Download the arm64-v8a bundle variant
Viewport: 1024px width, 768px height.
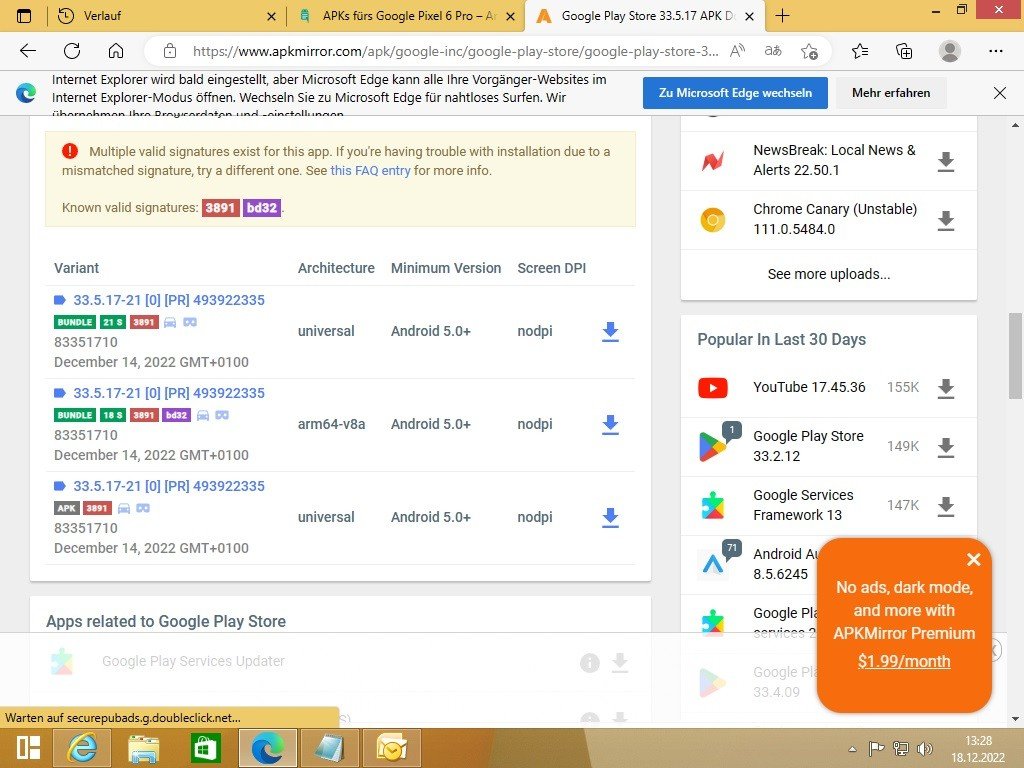coord(610,424)
